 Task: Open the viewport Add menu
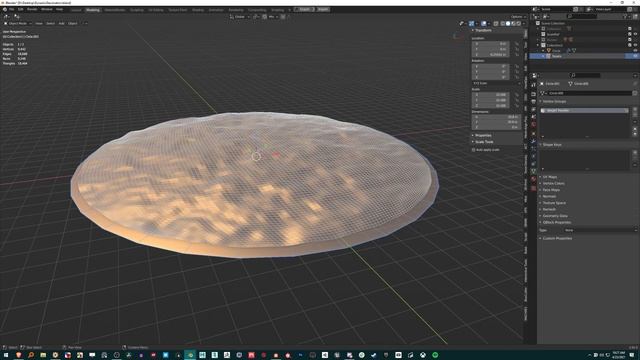click(x=61, y=23)
